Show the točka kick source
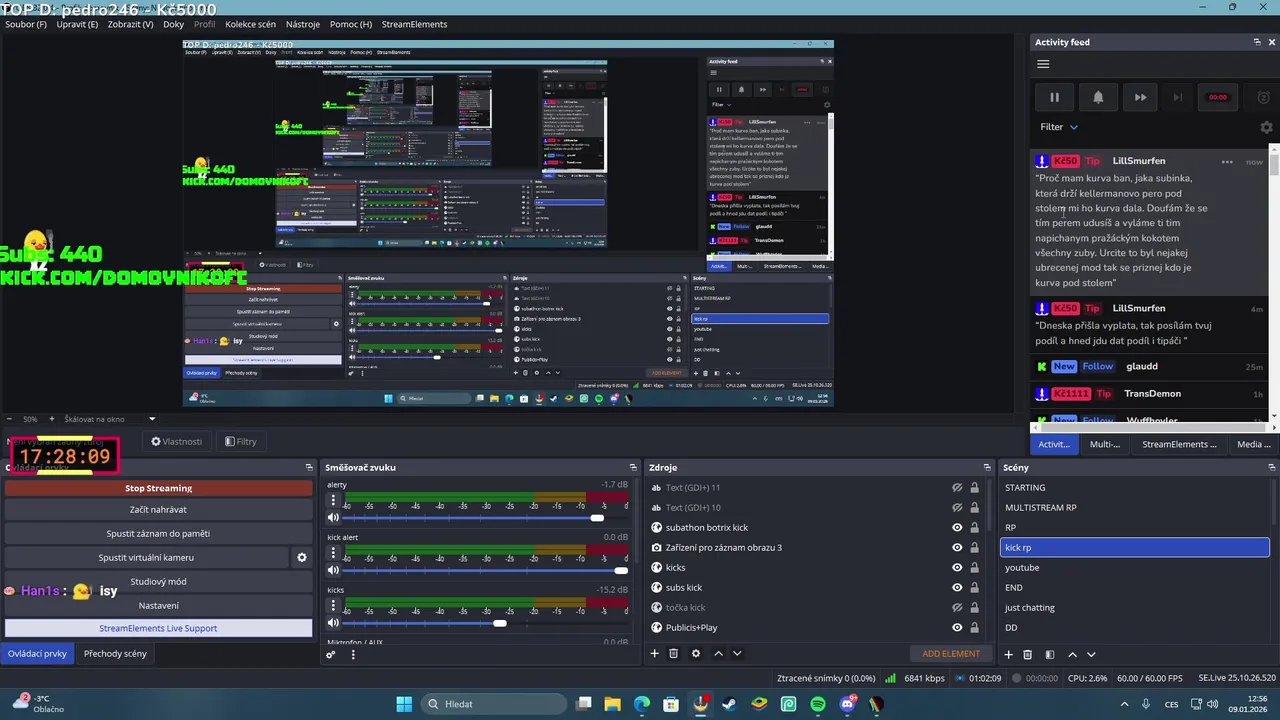1280x720 pixels. pos(957,608)
